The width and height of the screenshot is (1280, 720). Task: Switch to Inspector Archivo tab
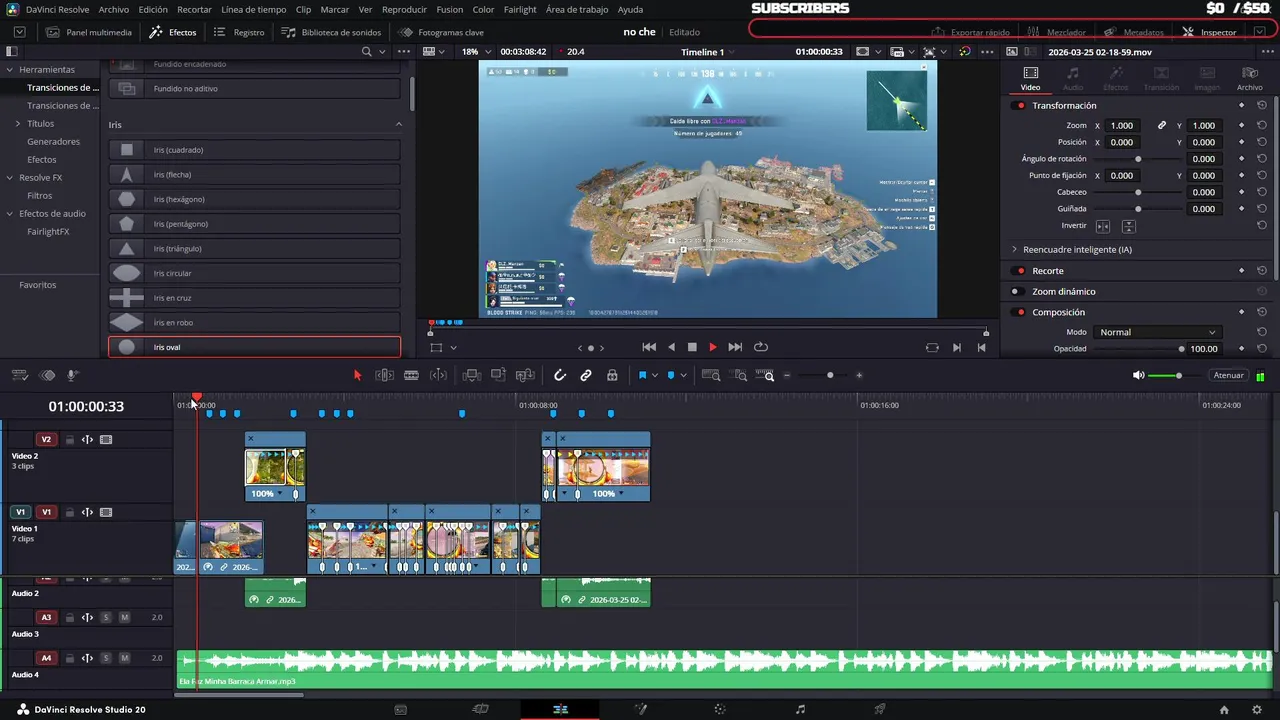[x=1249, y=79]
